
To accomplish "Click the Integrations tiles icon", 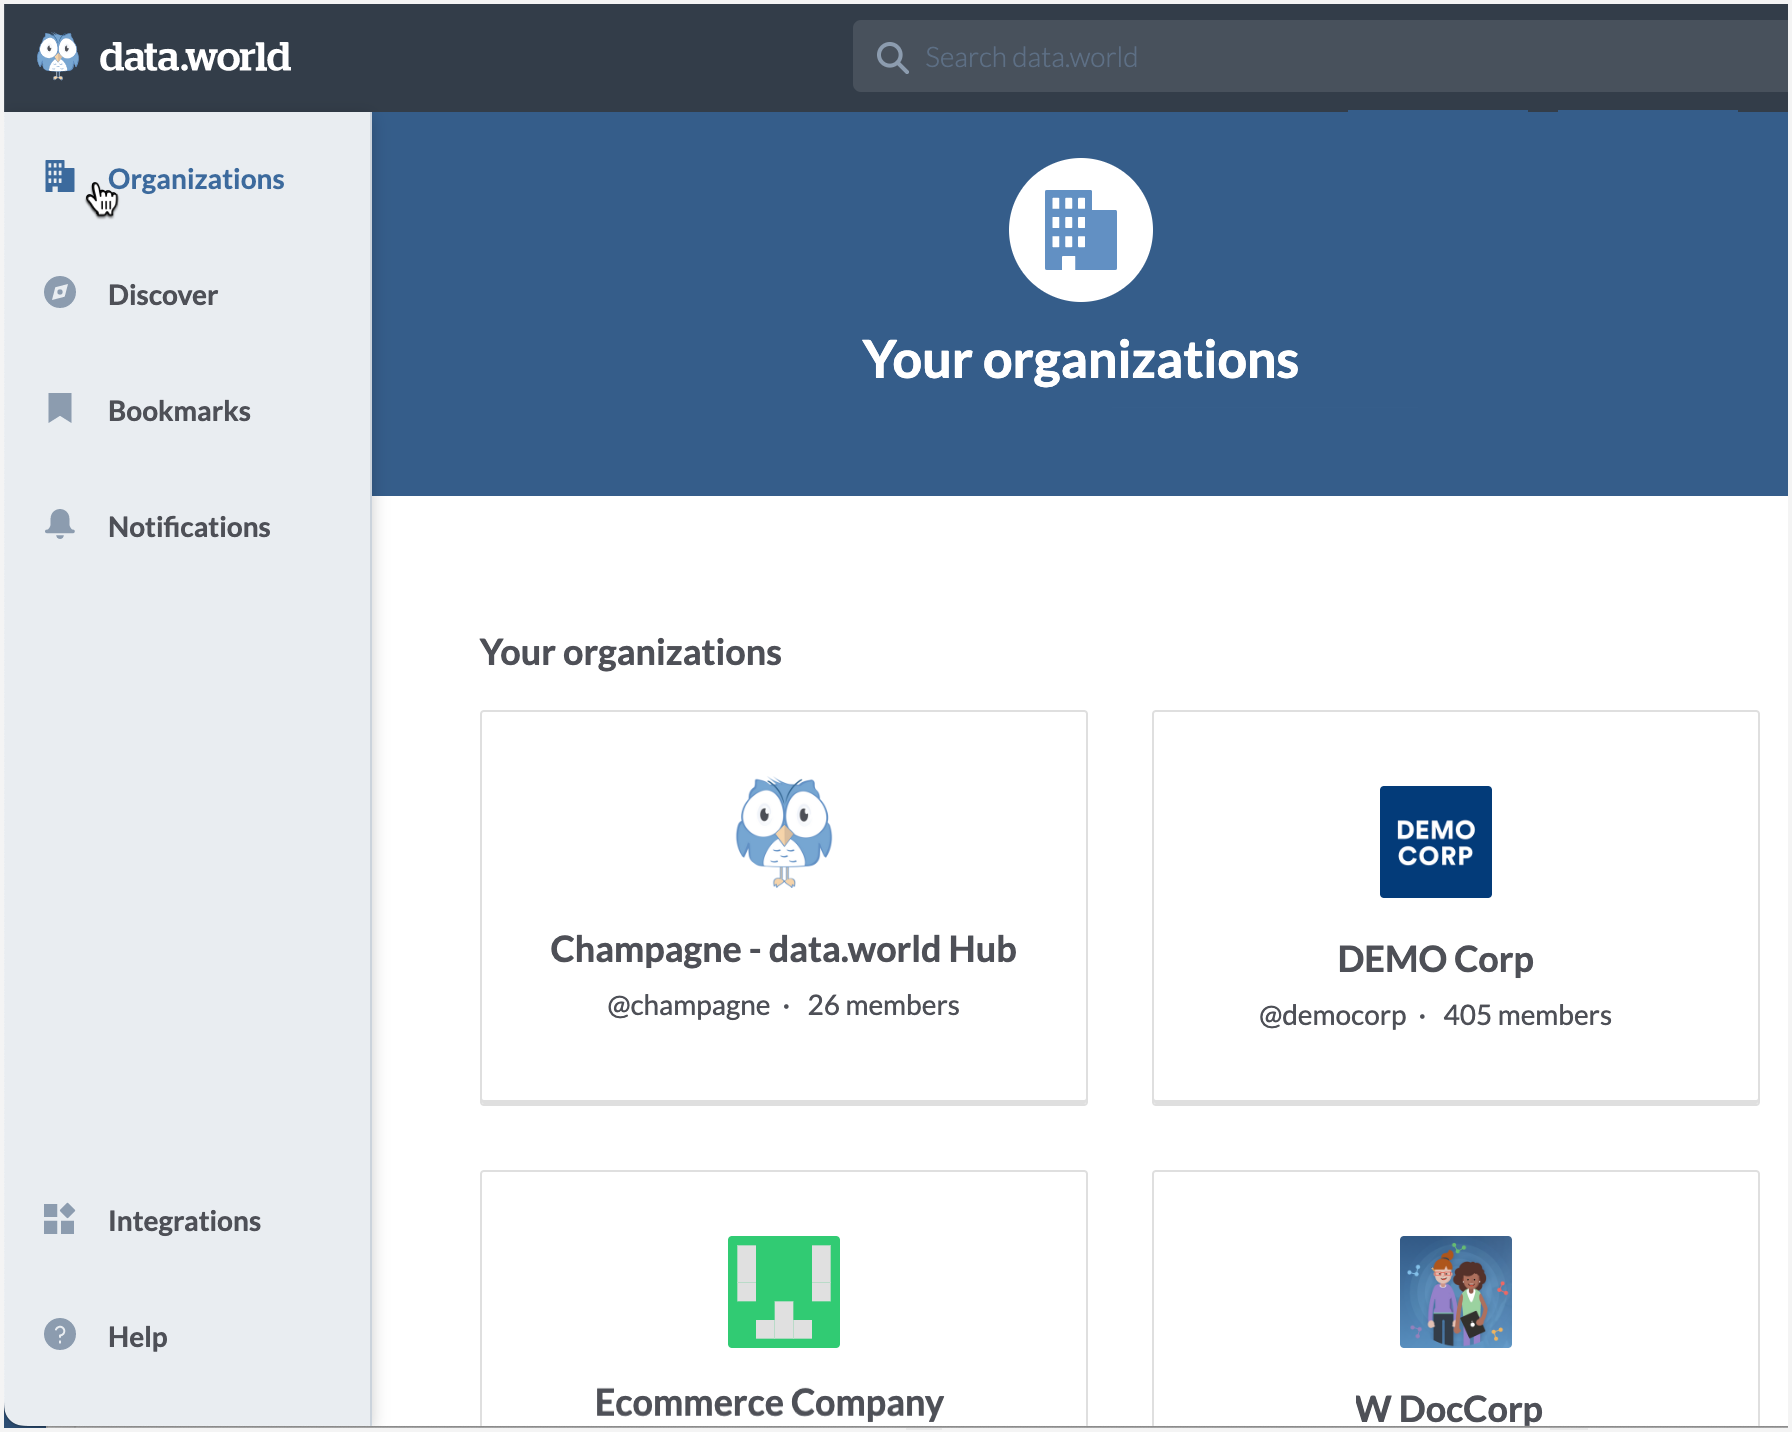I will click(60, 1218).
